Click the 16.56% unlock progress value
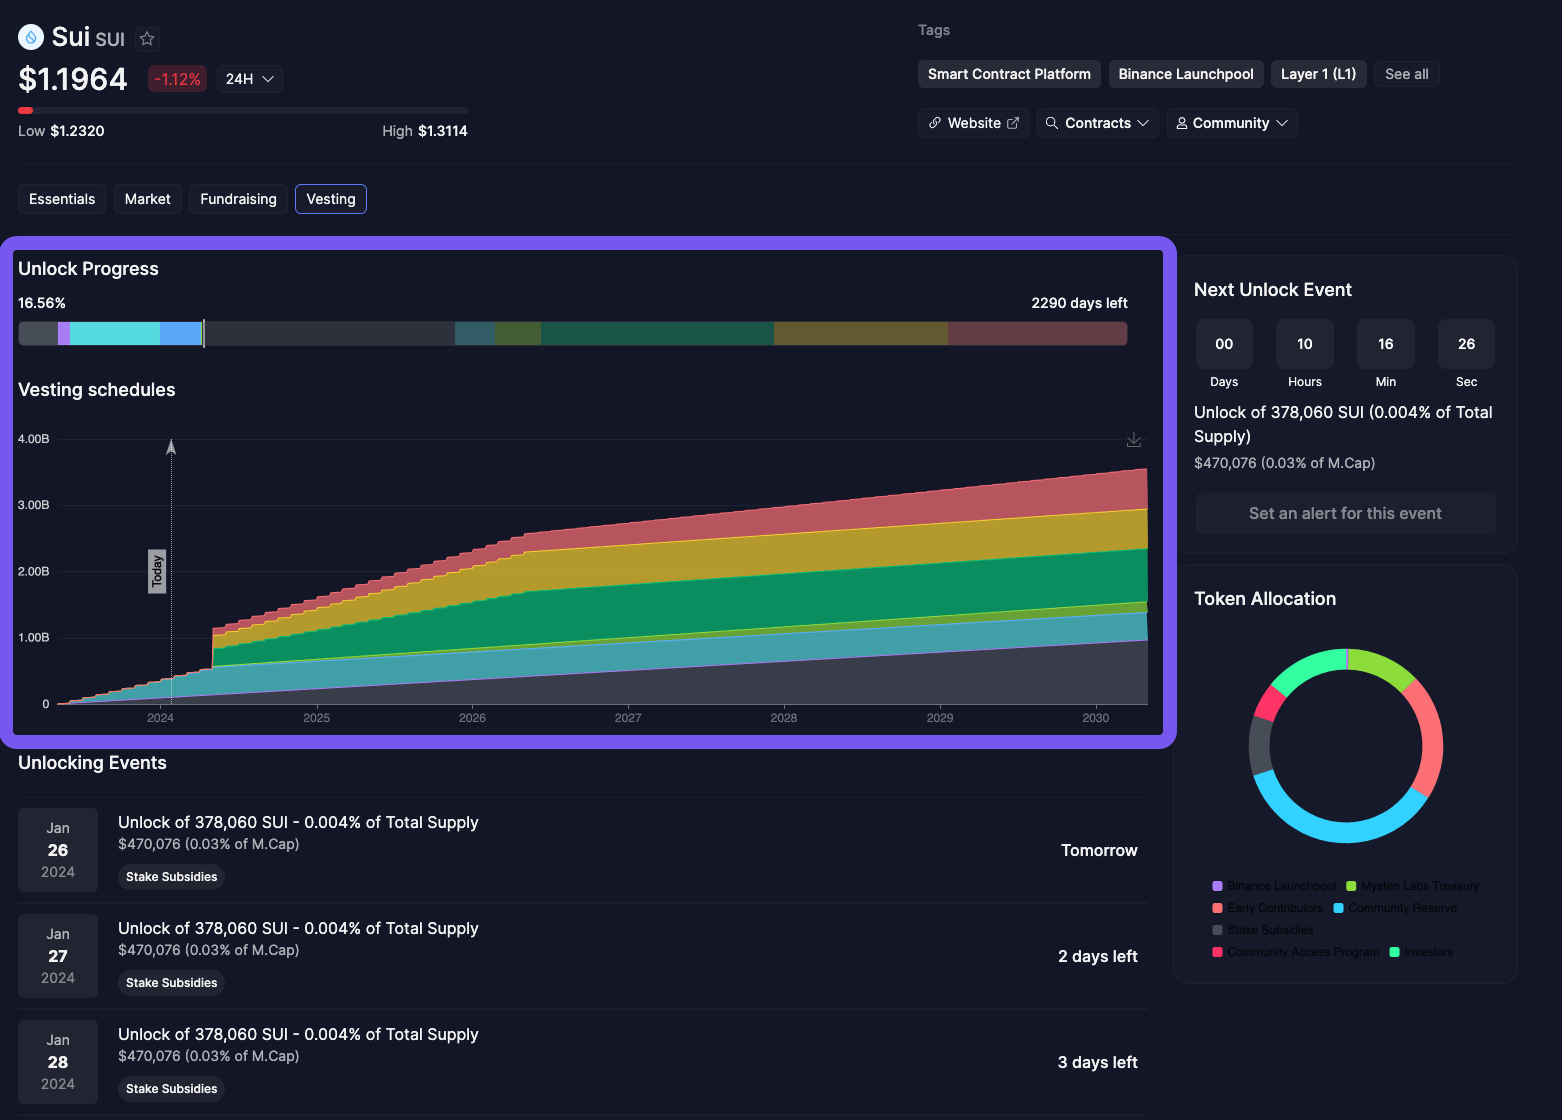The image size is (1562, 1120). (42, 303)
